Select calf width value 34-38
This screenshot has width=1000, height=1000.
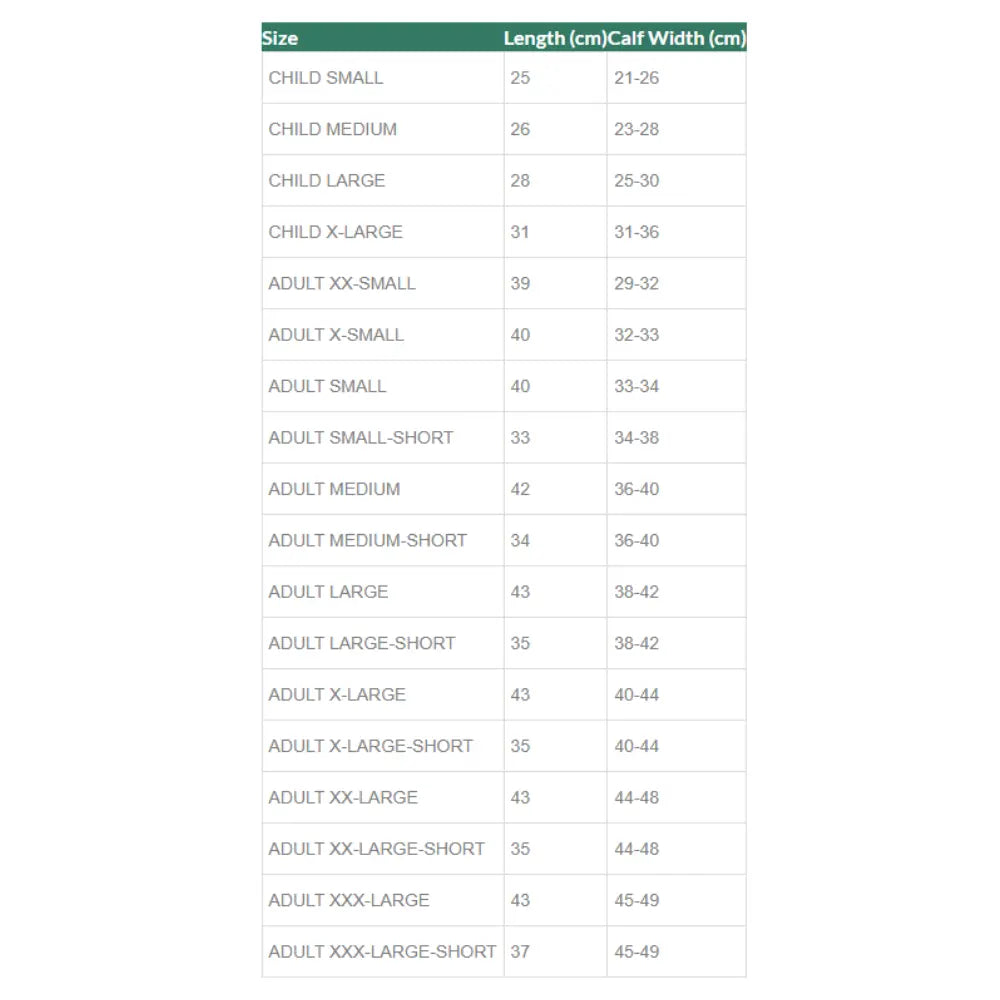click(637, 437)
